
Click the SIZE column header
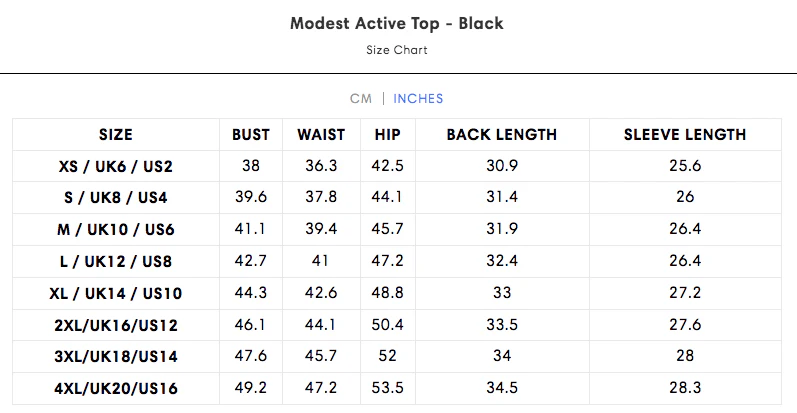point(116,135)
